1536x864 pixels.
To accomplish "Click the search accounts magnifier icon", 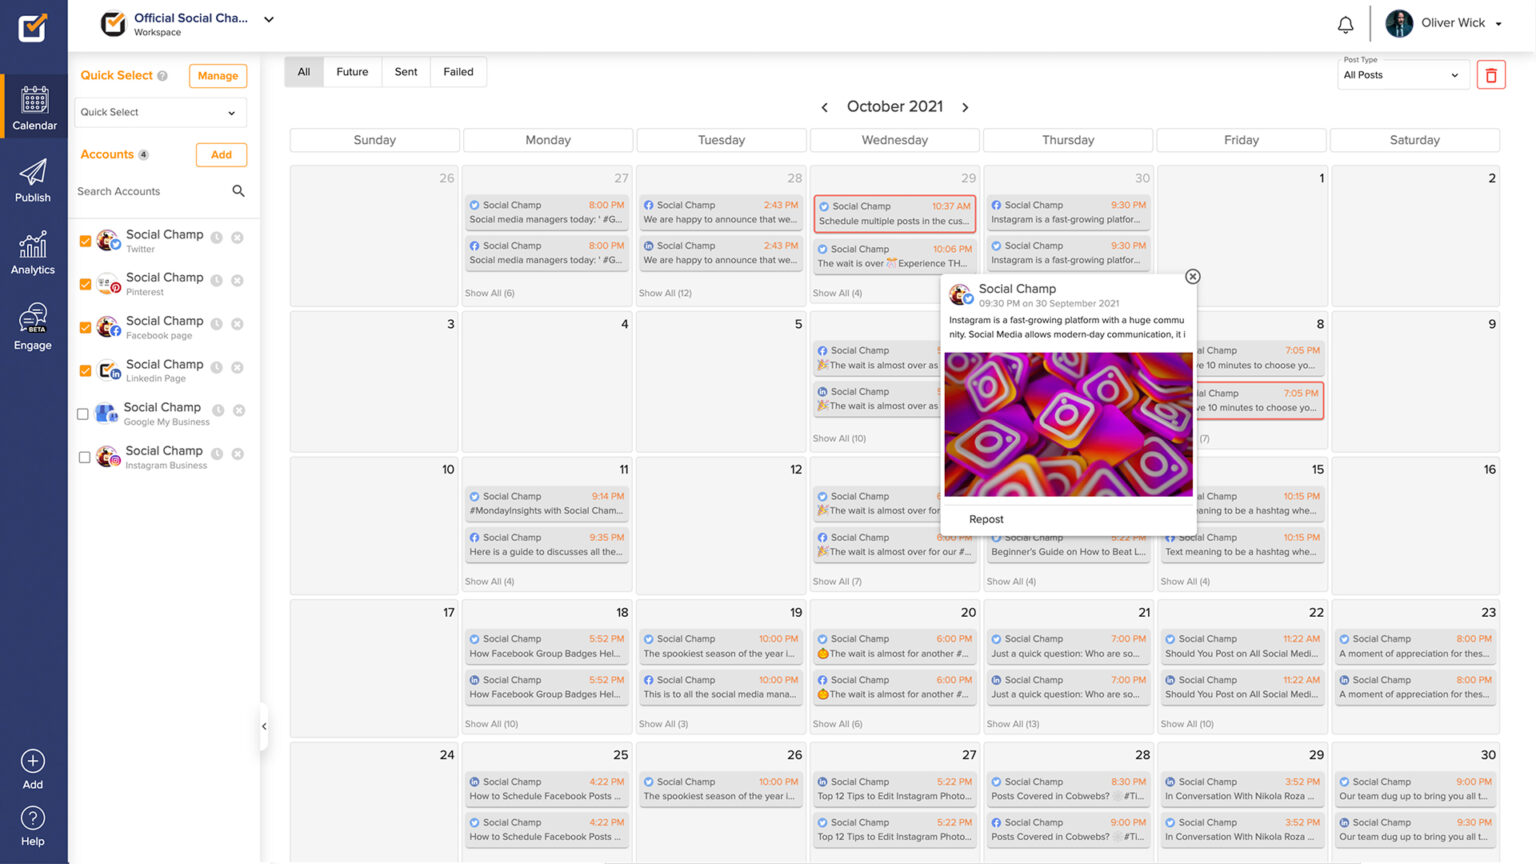I will (238, 191).
